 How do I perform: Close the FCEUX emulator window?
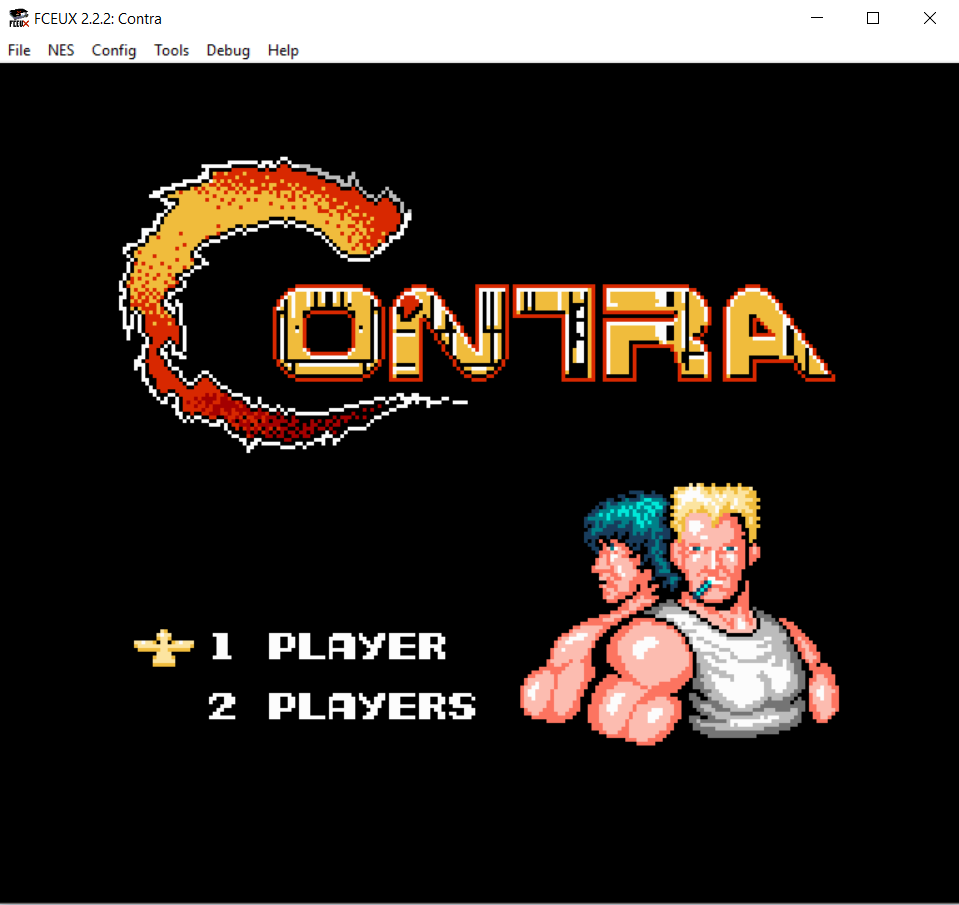[930, 18]
